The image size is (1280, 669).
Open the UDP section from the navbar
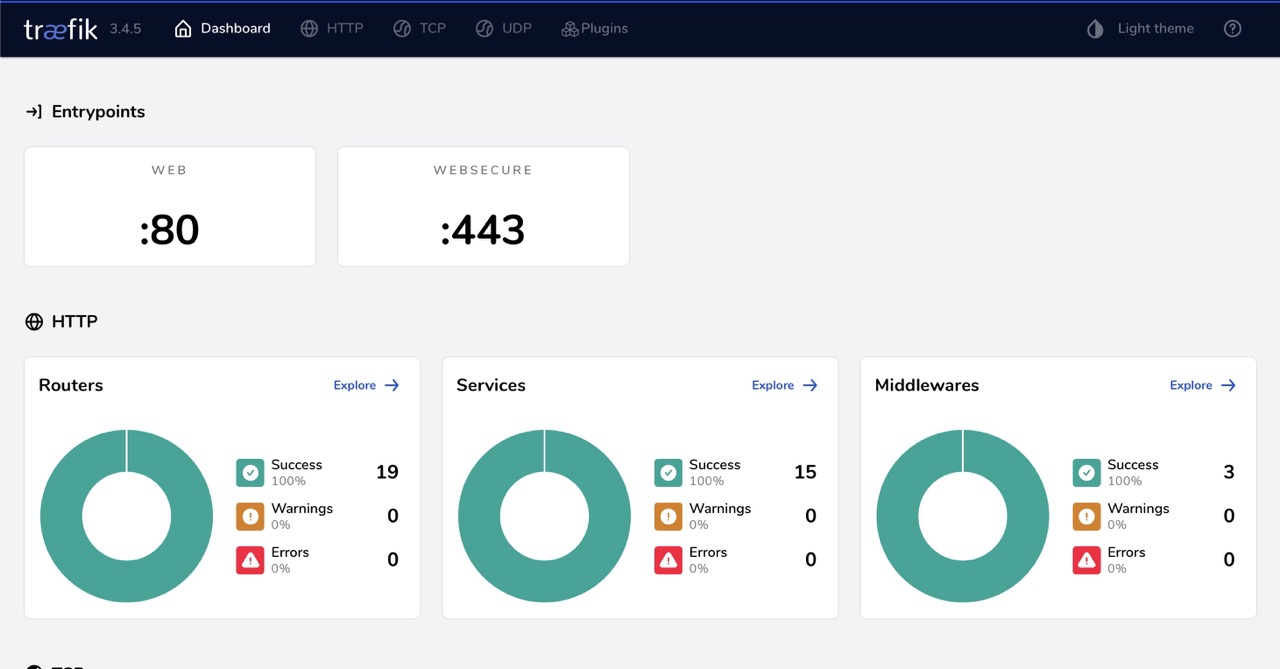point(504,28)
